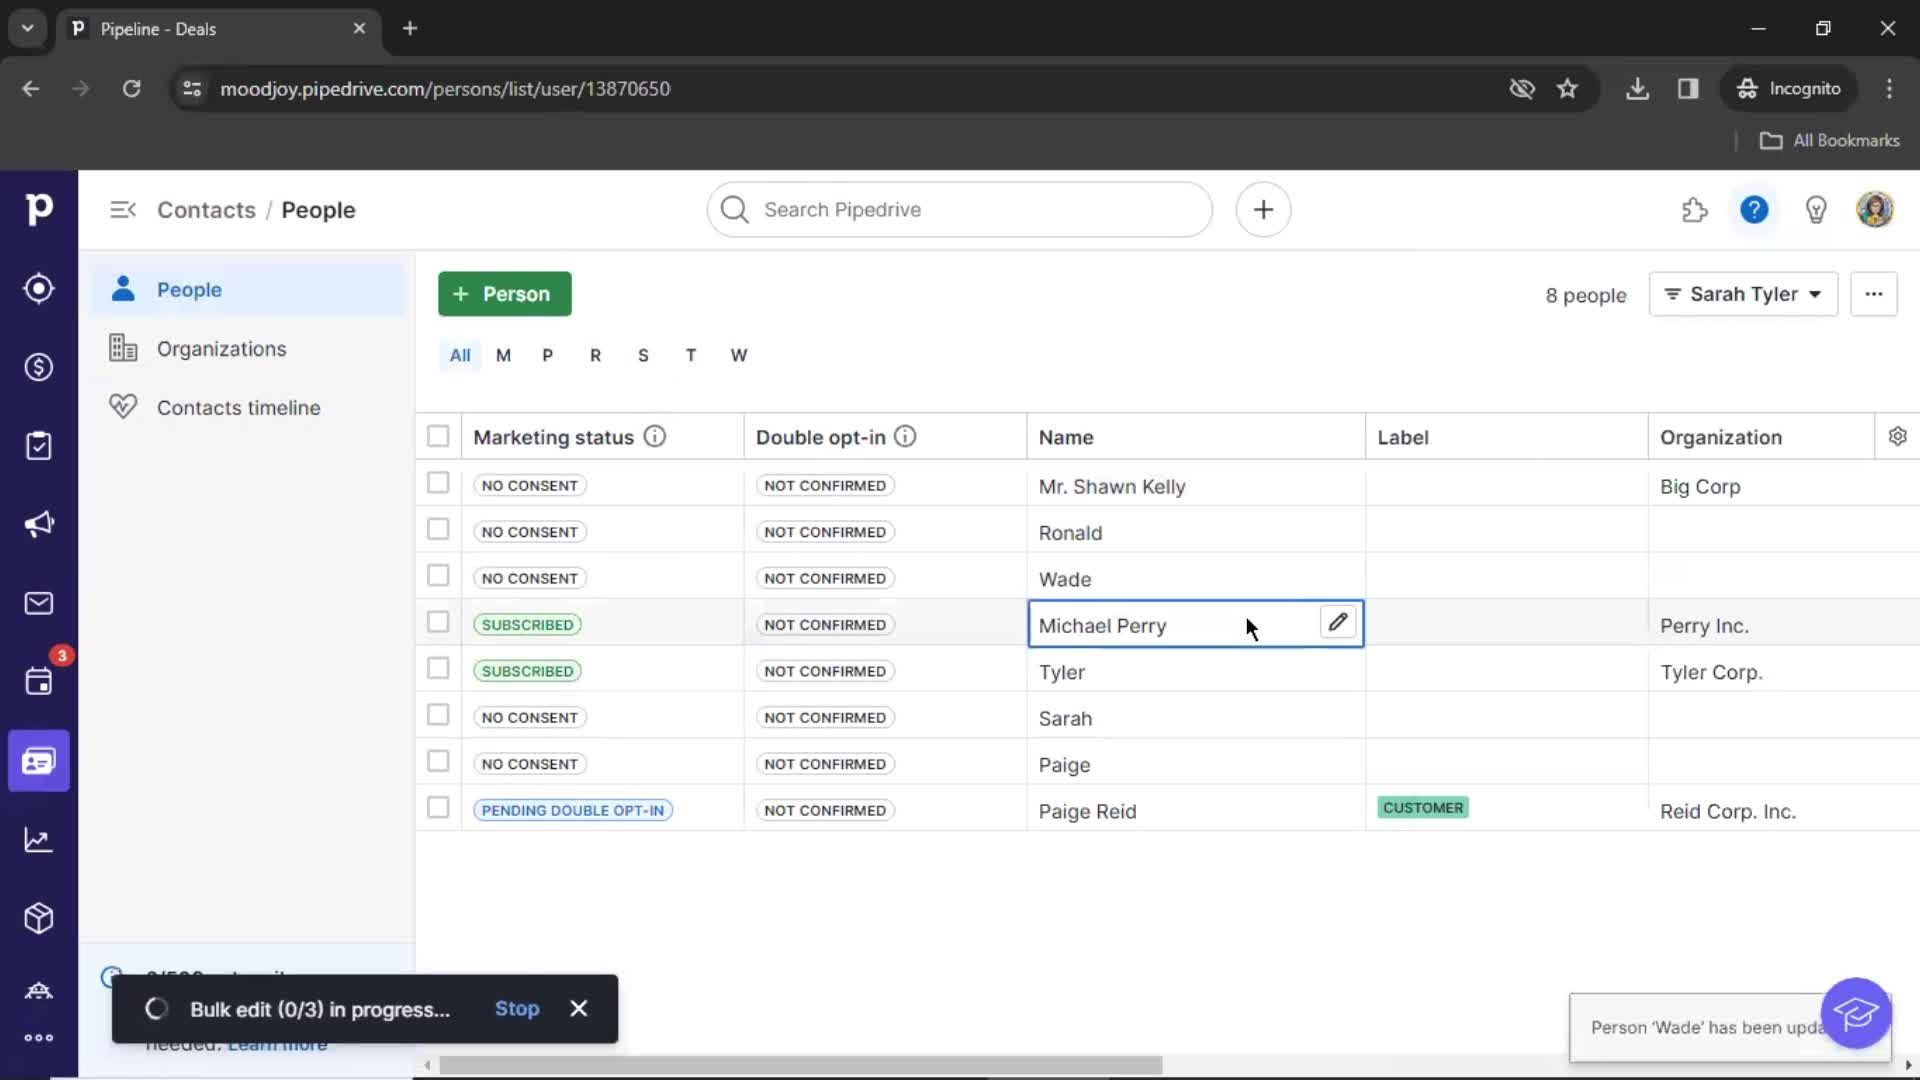Open Deals dollar icon in sidebar
Image resolution: width=1920 pixels, height=1080 pixels.
(38, 367)
